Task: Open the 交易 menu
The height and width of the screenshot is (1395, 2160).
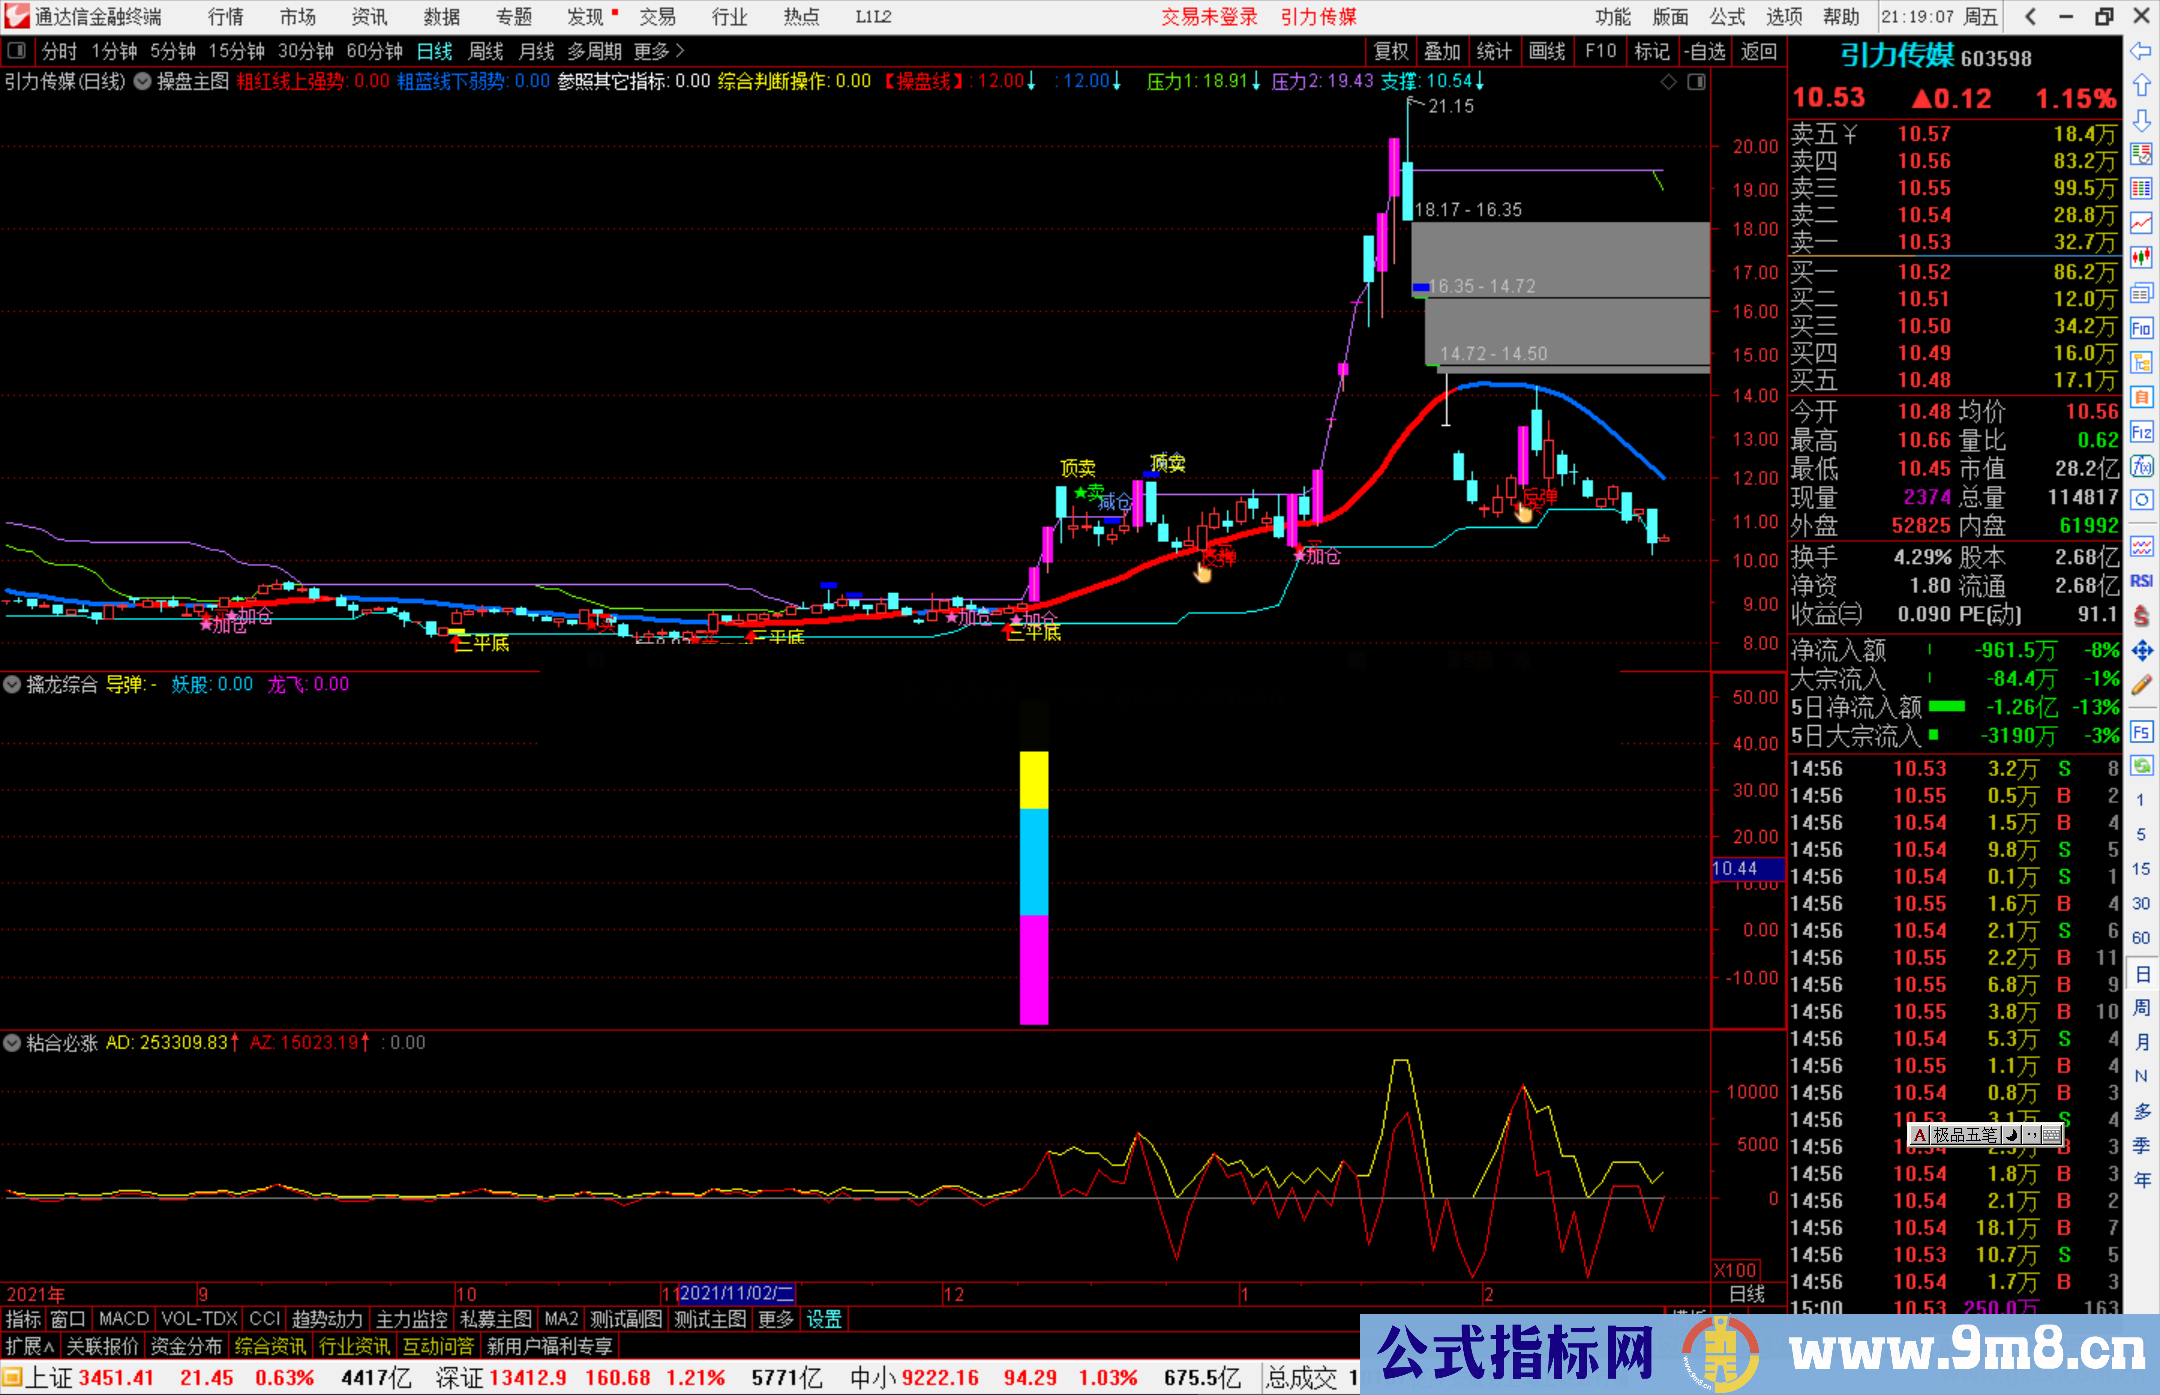Action: coord(657,17)
